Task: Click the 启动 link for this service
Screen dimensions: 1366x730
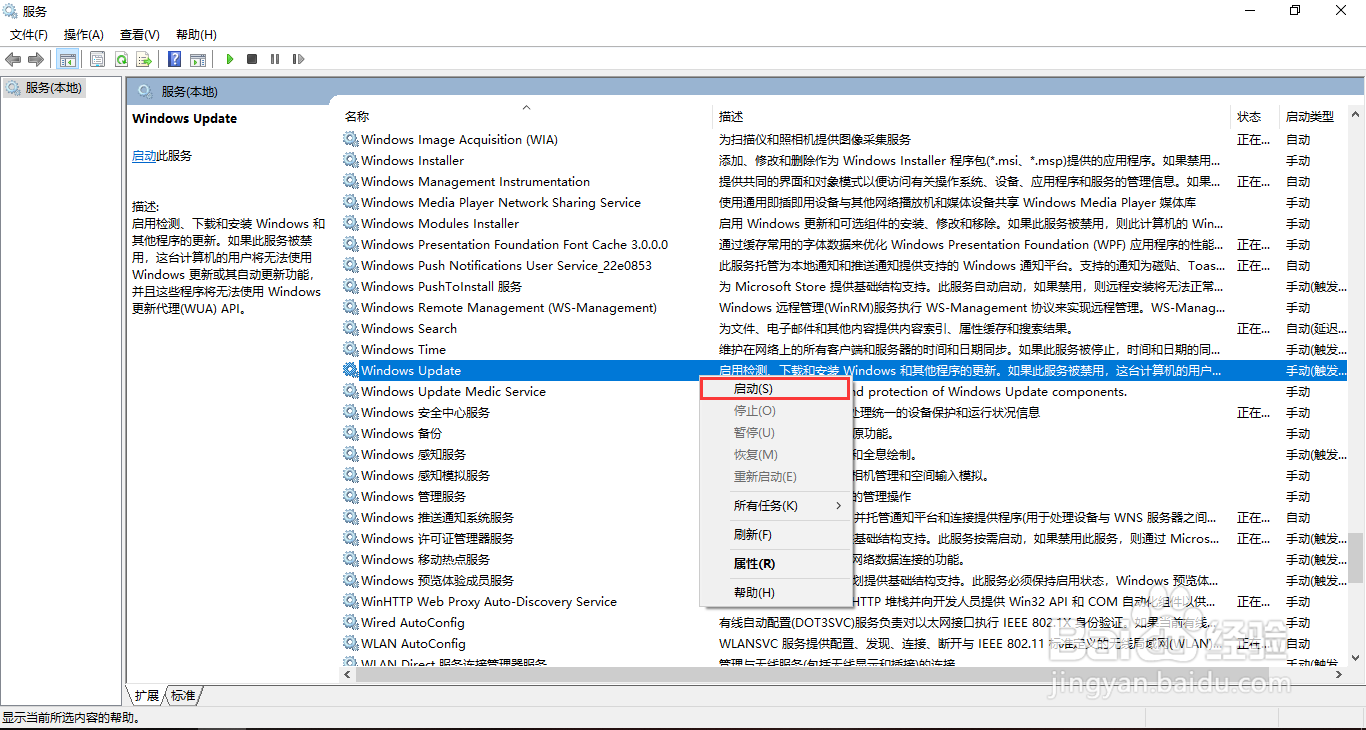Action: point(144,156)
